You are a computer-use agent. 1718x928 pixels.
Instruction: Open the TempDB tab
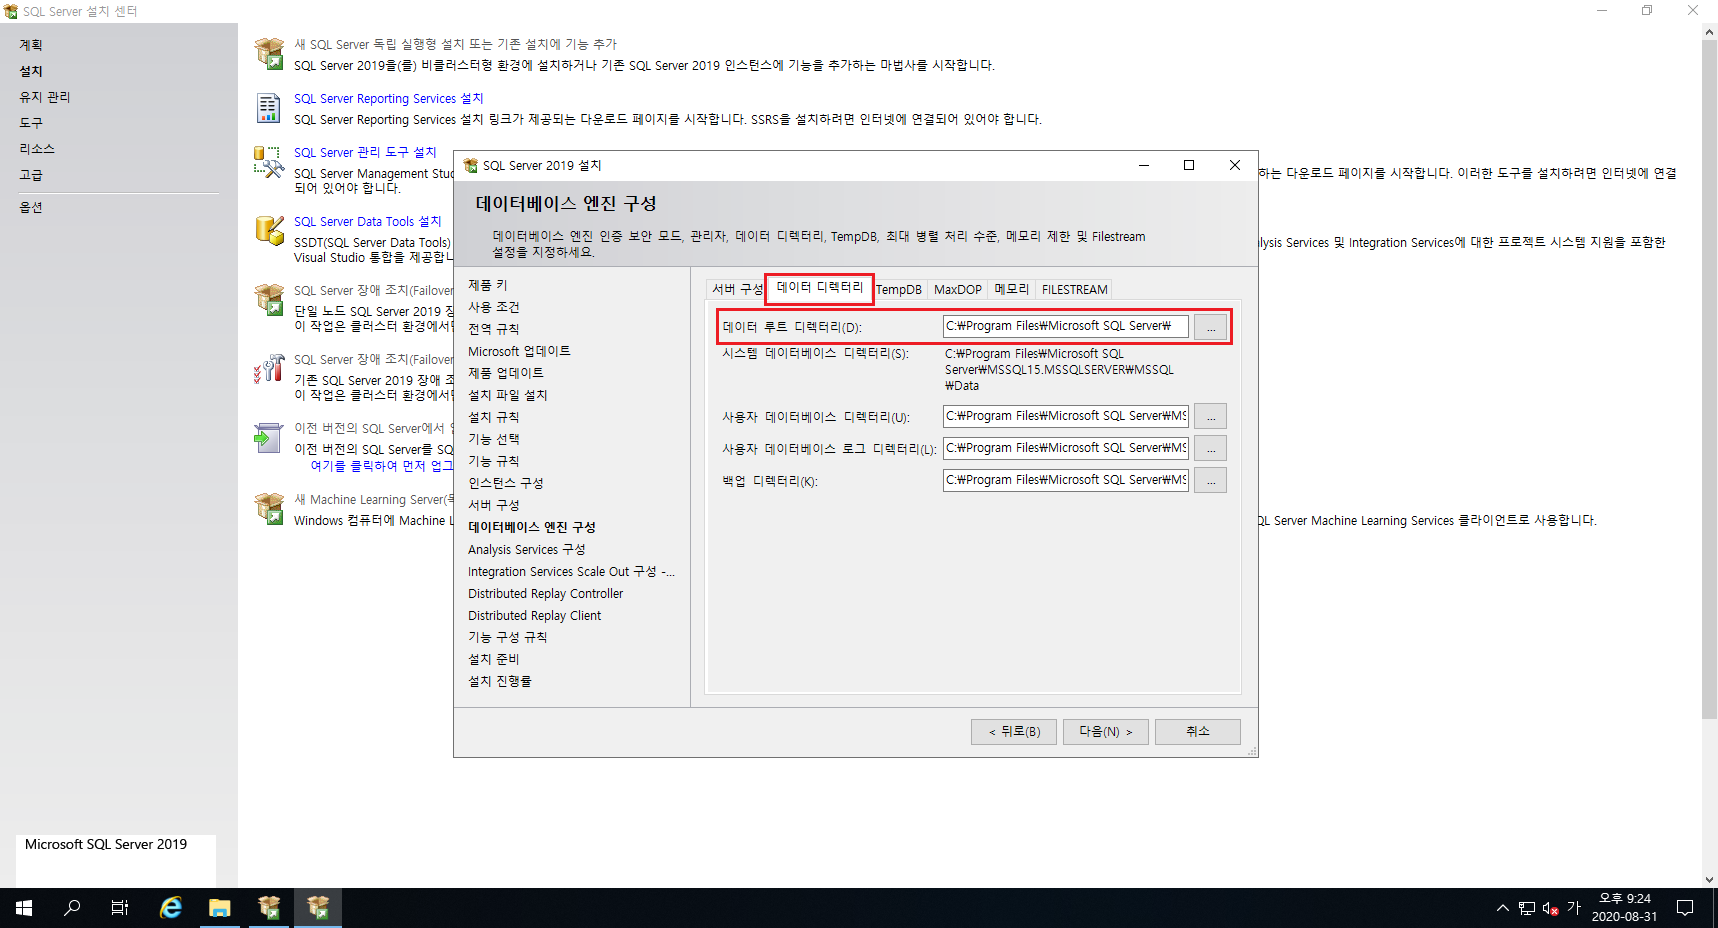click(x=899, y=289)
